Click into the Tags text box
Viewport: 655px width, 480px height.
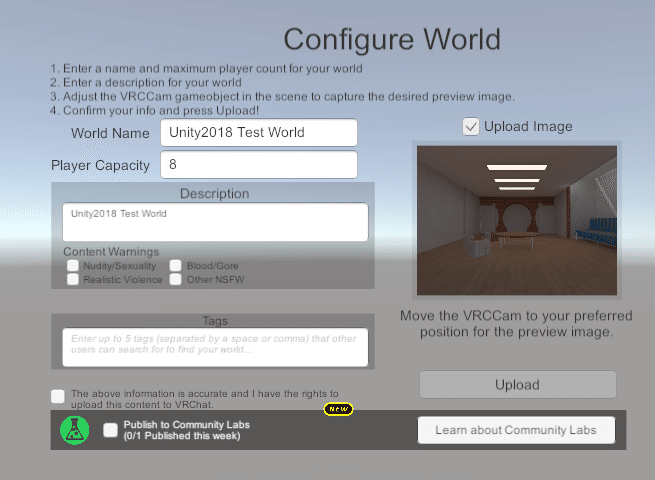pyautogui.click(x=215, y=347)
